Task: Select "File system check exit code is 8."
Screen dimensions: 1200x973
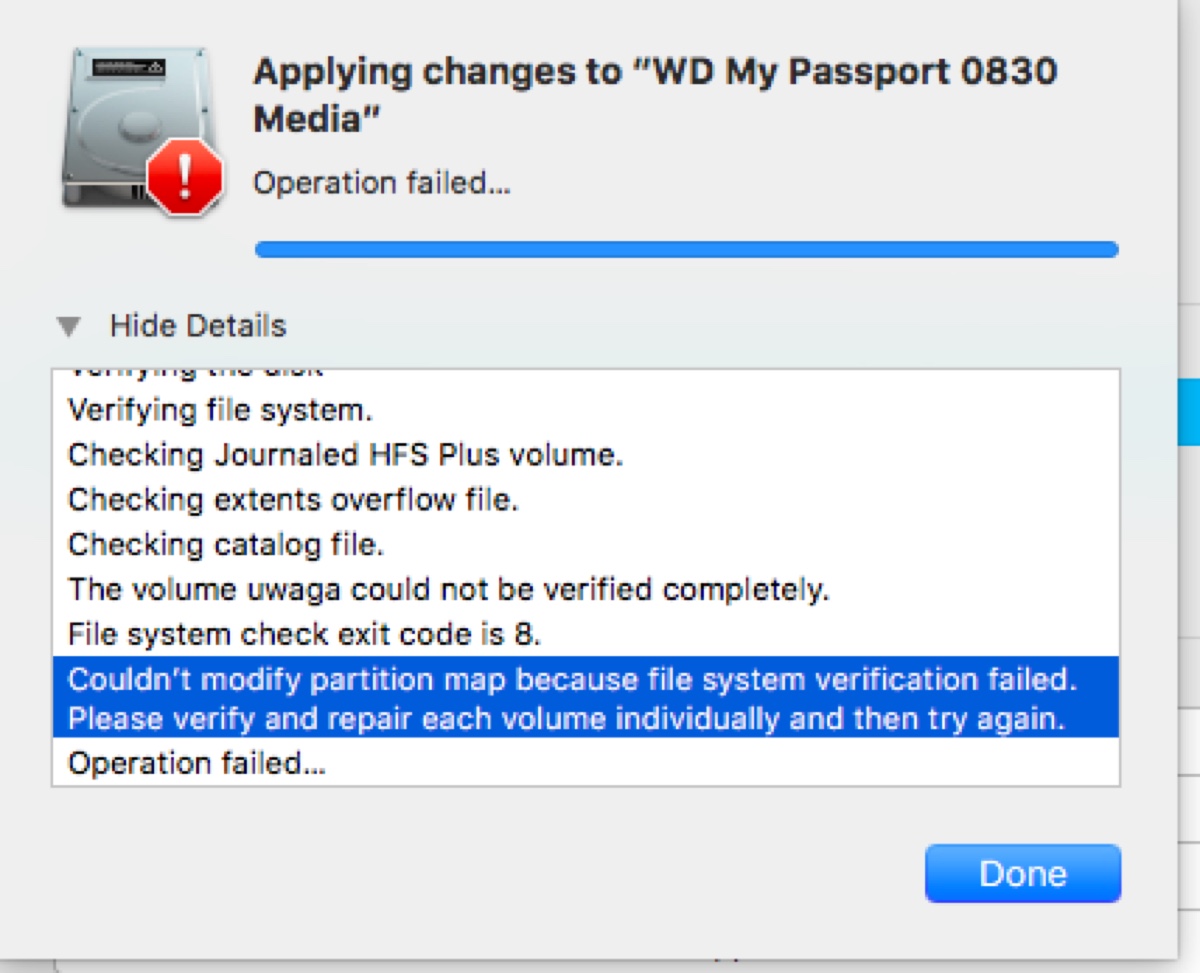Action: 305,634
